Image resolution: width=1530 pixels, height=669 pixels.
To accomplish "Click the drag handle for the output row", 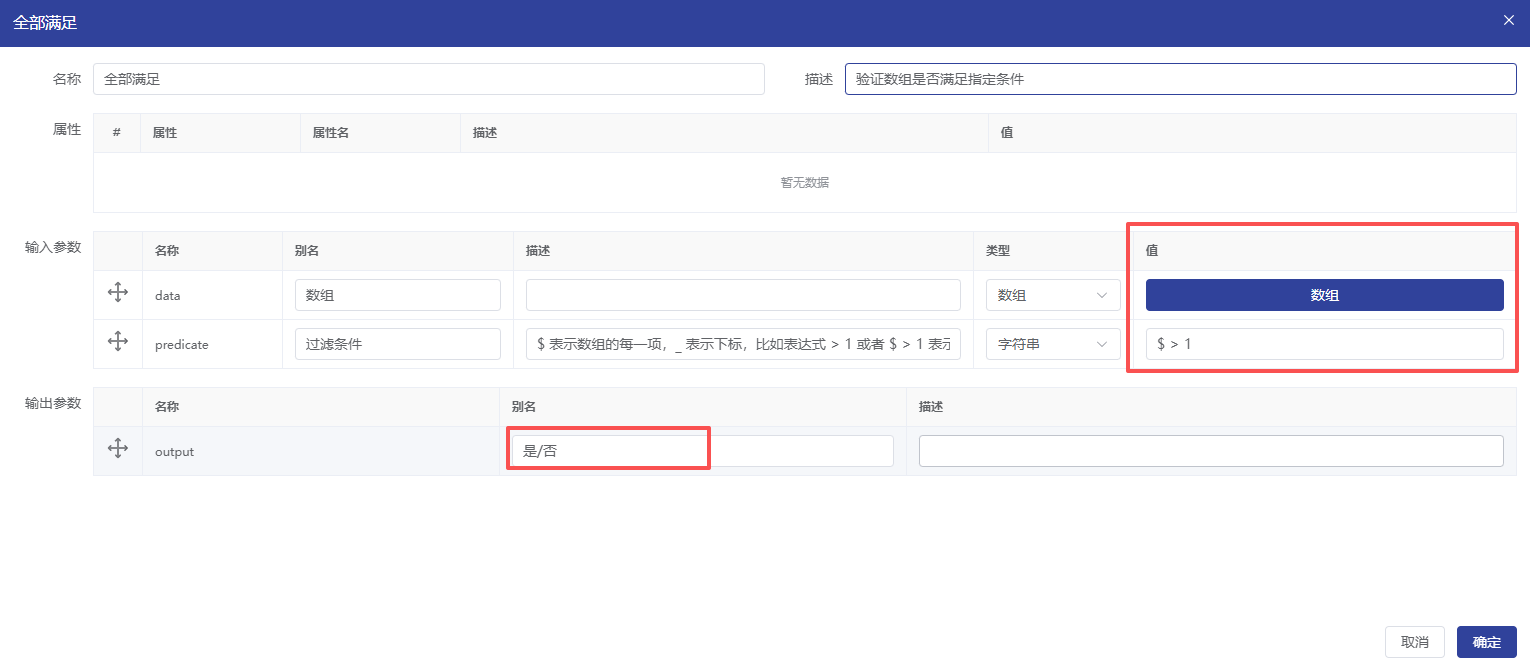I will 117,449.
